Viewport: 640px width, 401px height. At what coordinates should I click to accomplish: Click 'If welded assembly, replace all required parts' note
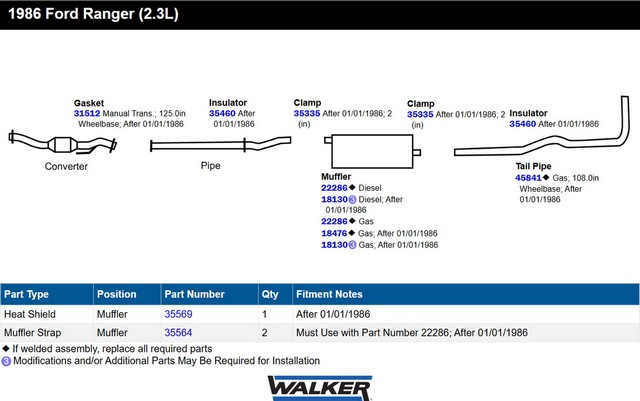(112, 349)
